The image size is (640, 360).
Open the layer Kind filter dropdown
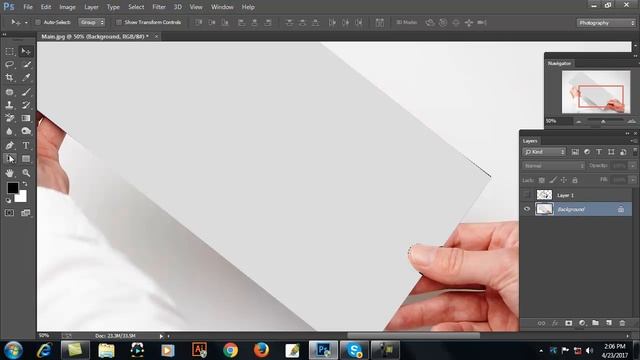[544, 152]
